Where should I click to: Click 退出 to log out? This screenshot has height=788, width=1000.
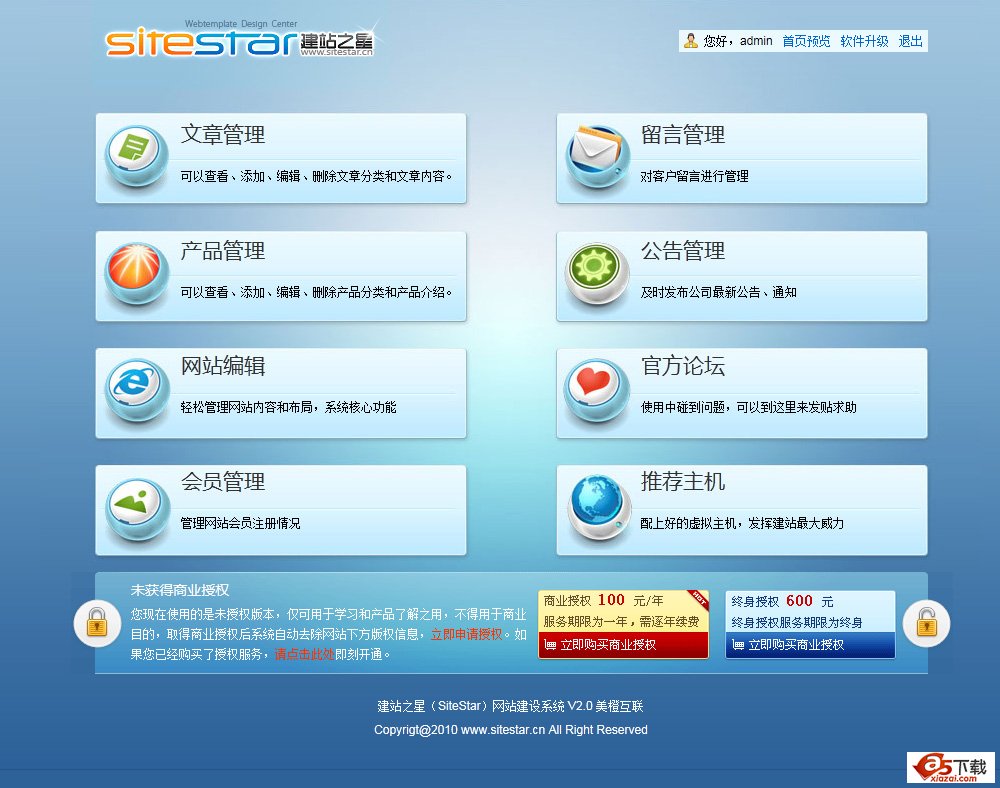910,41
